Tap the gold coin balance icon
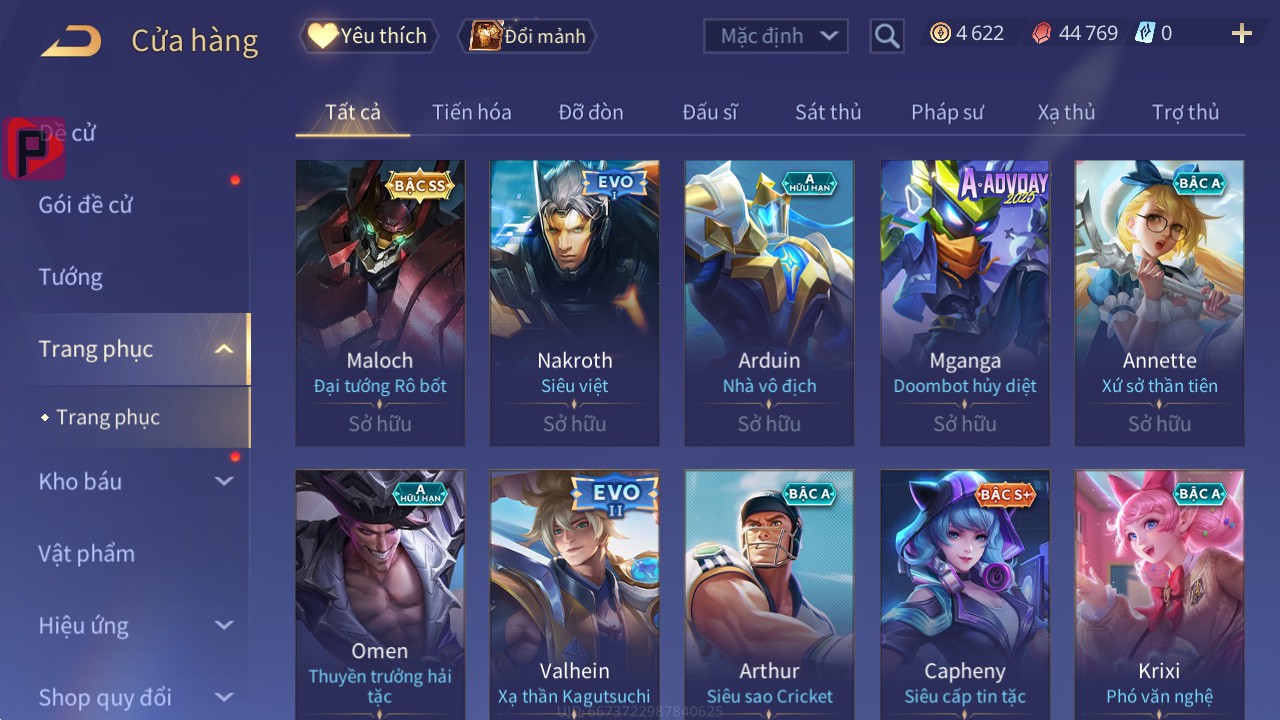Viewport: 1280px width, 720px height. [x=940, y=33]
